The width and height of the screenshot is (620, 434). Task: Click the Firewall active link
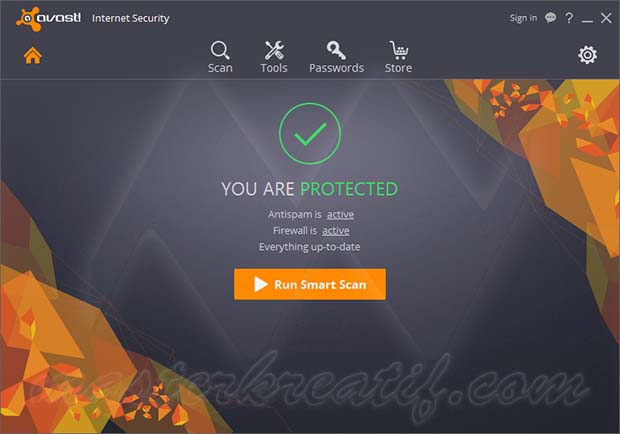click(x=336, y=230)
